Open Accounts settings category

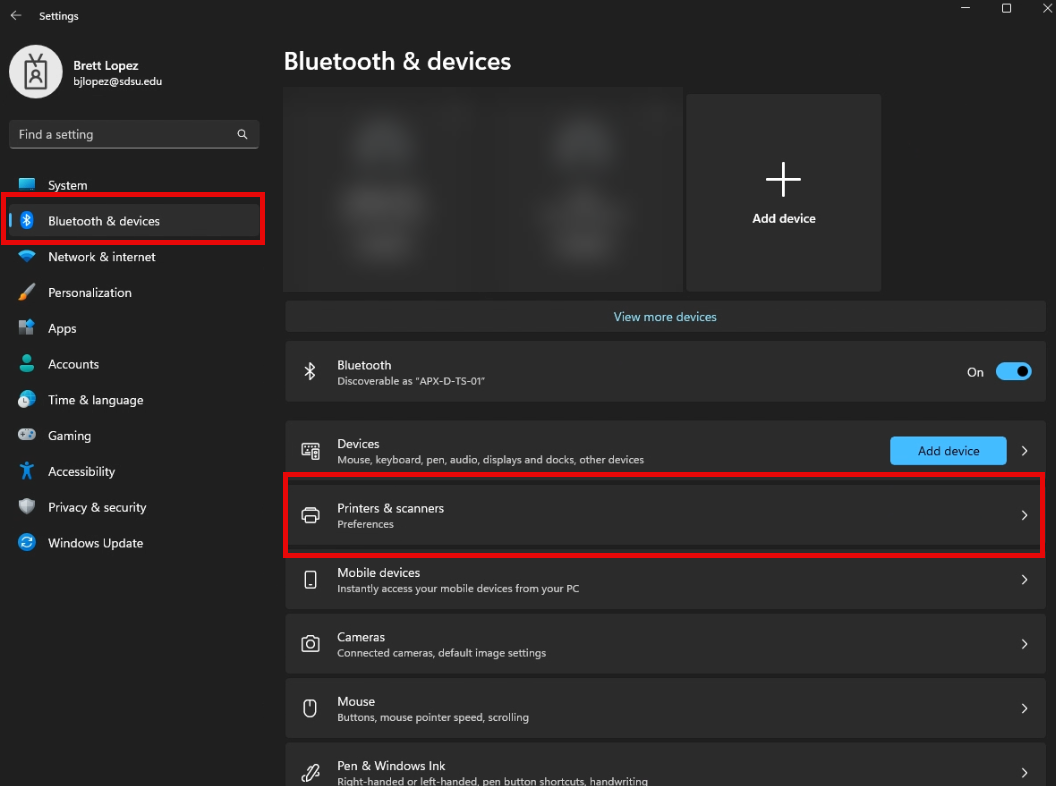(134, 364)
